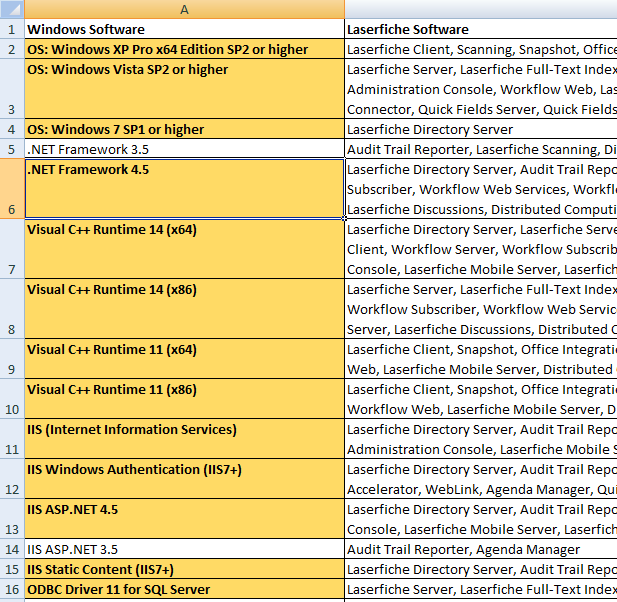Select cell 'OS: Windows Vista SP2 or higher'
Image resolution: width=617 pixels, height=602 pixels.
185,89
